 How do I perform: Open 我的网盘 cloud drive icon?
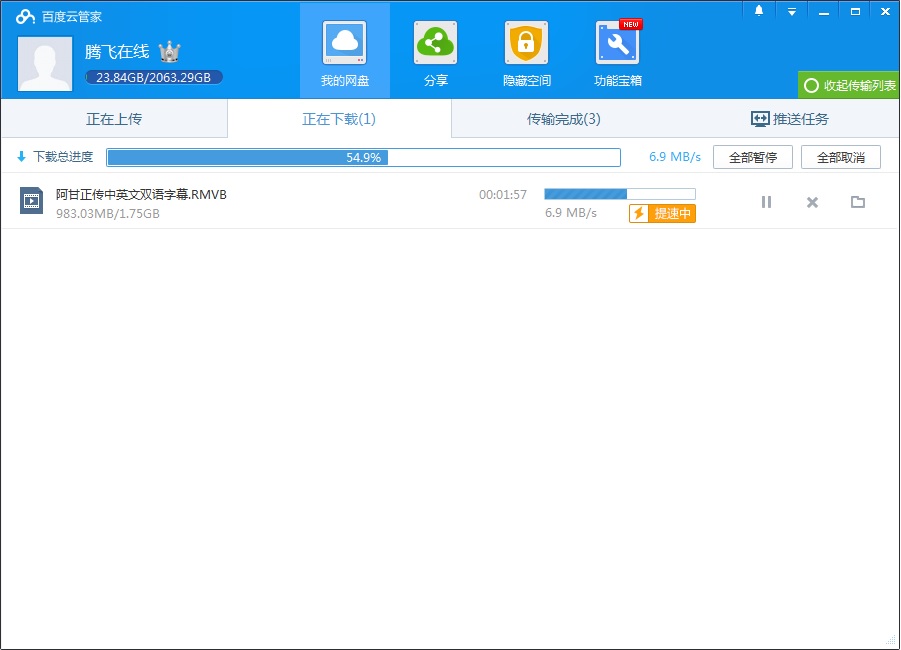345,44
